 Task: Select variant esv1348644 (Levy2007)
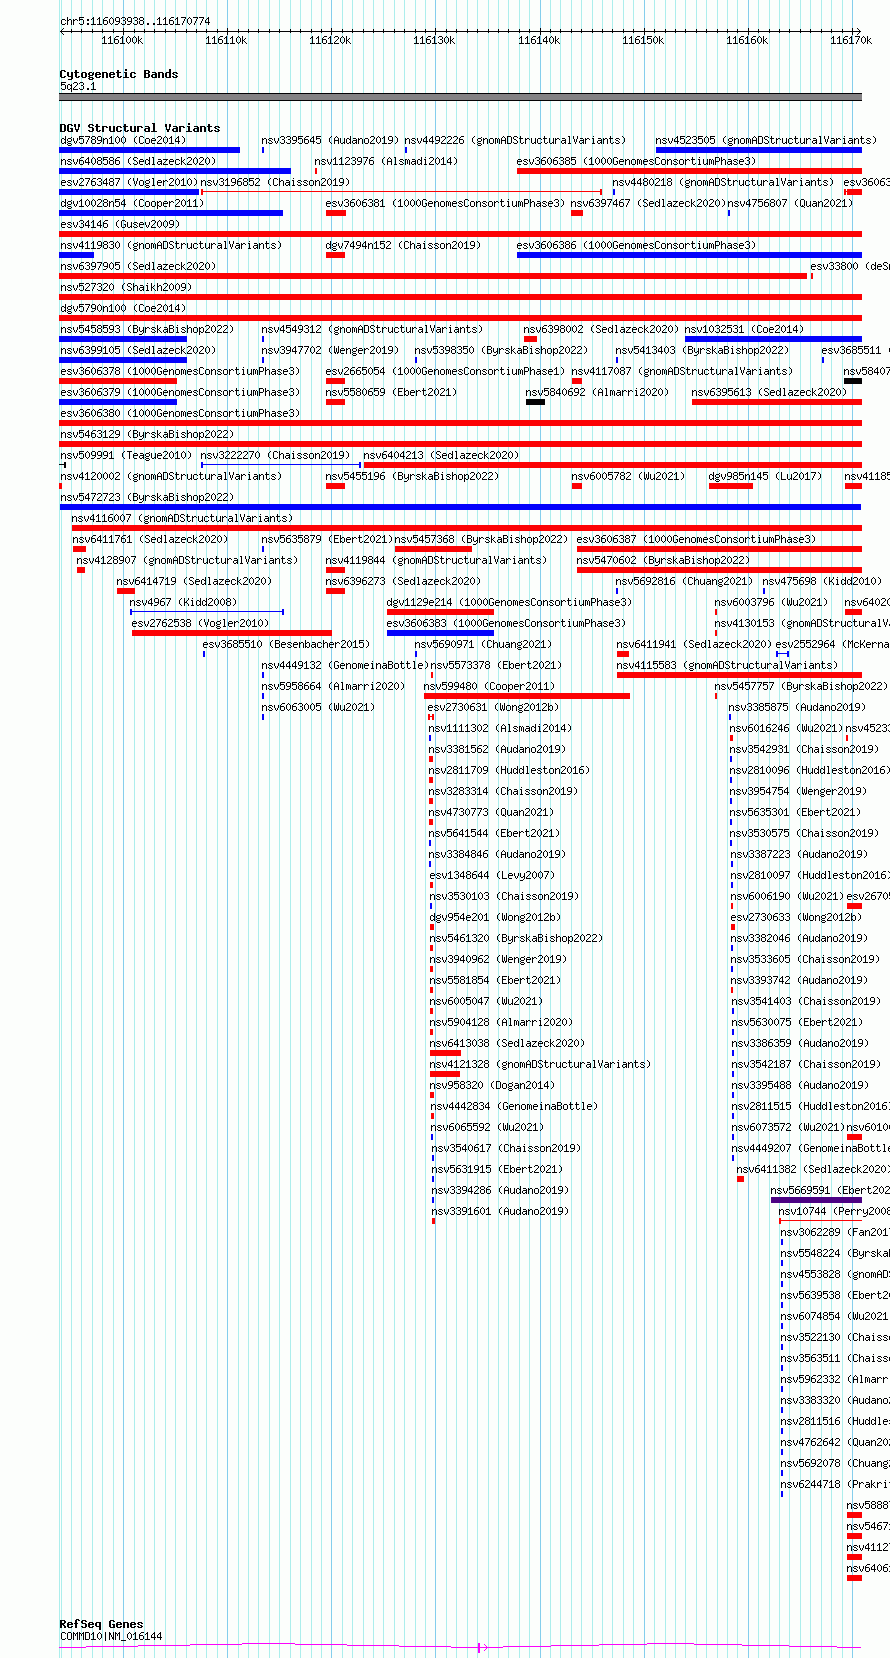pyautogui.click(x=491, y=875)
